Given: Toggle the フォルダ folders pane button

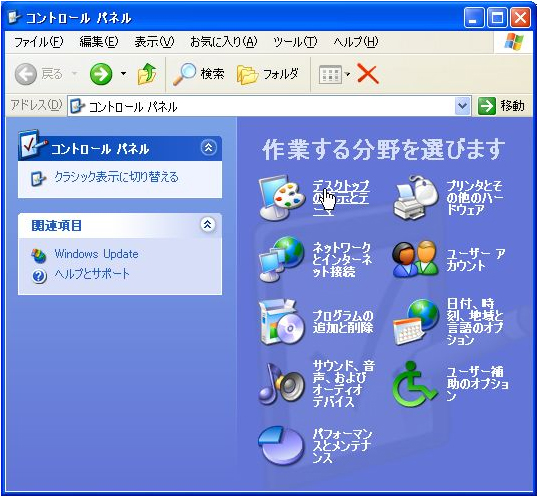Looking at the screenshot, I should coord(268,74).
